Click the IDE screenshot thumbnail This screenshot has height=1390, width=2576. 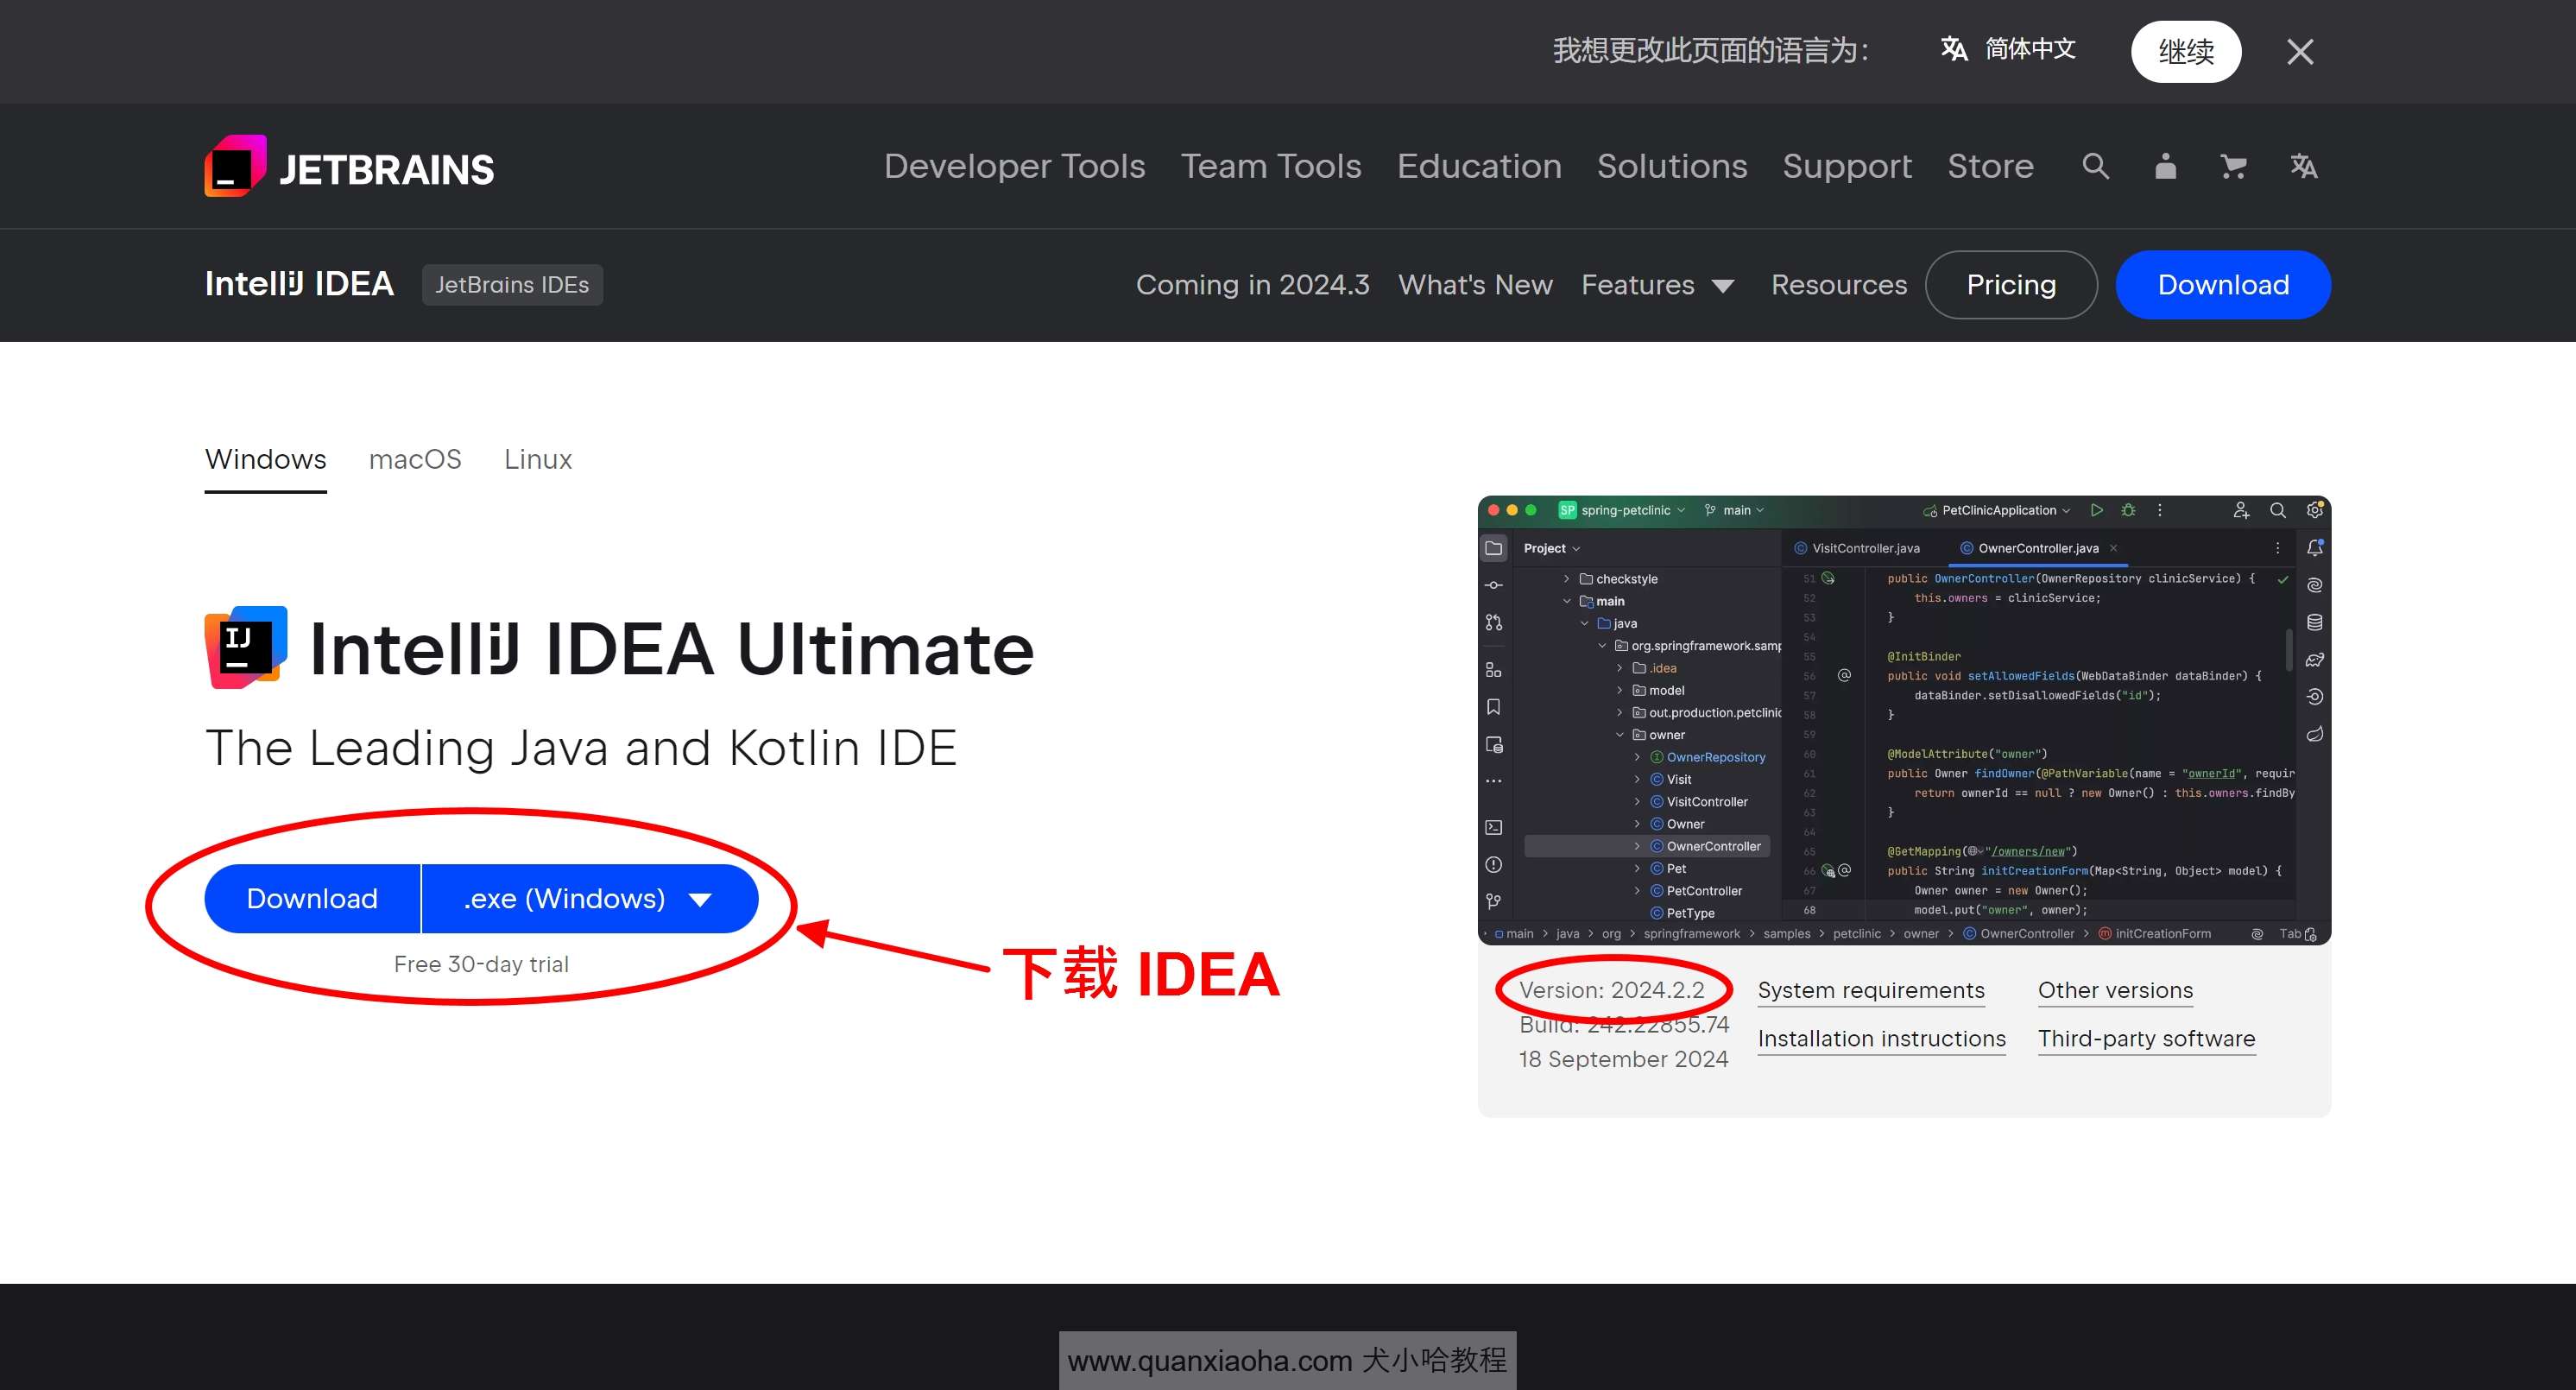(1904, 720)
